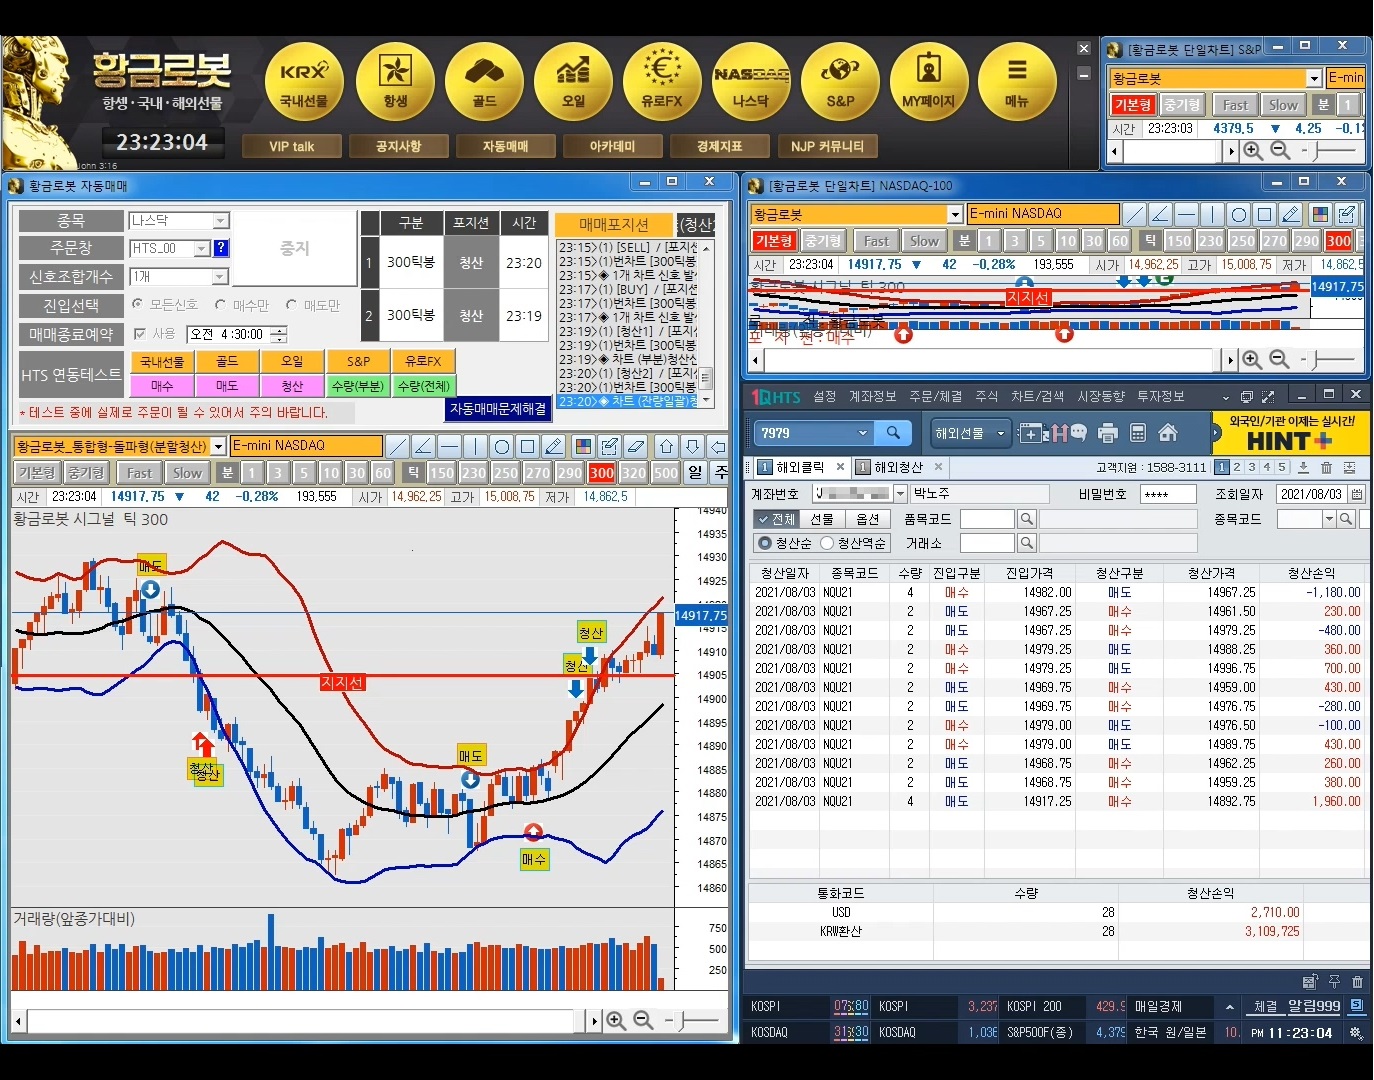Open the calendar picker next to 조회일자

[x=1357, y=494]
